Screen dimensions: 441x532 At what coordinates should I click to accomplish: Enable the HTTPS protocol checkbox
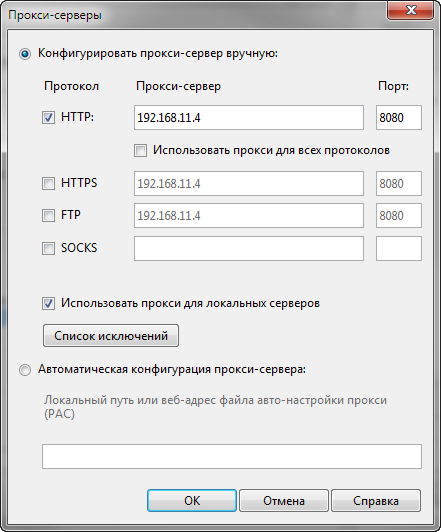tap(48, 184)
